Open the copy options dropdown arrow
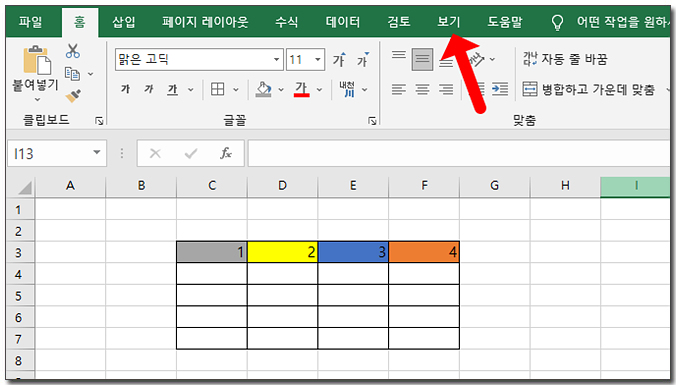The height and width of the screenshot is (385, 676). [x=91, y=74]
